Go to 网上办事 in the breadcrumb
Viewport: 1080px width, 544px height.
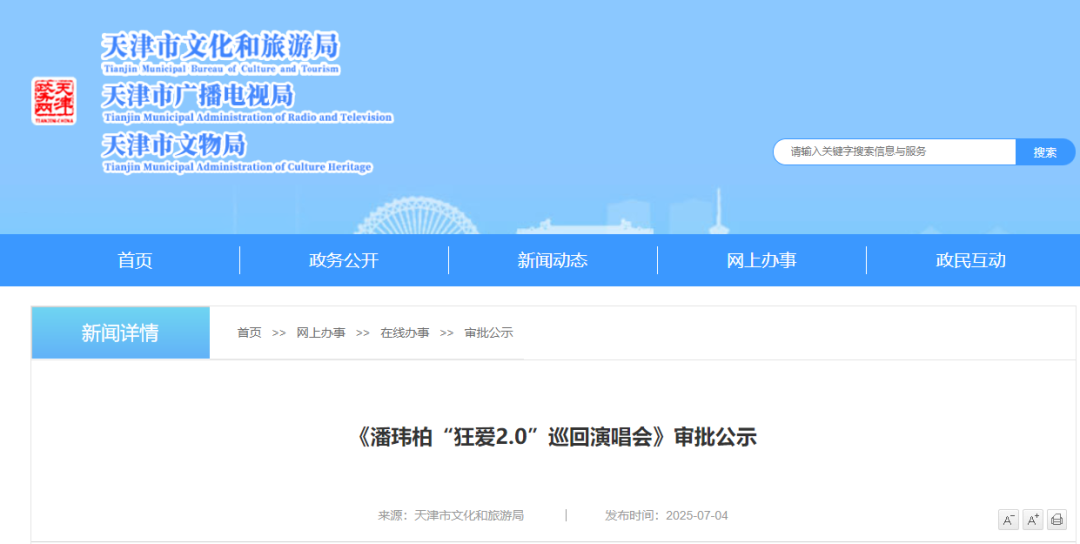[x=321, y=333]
